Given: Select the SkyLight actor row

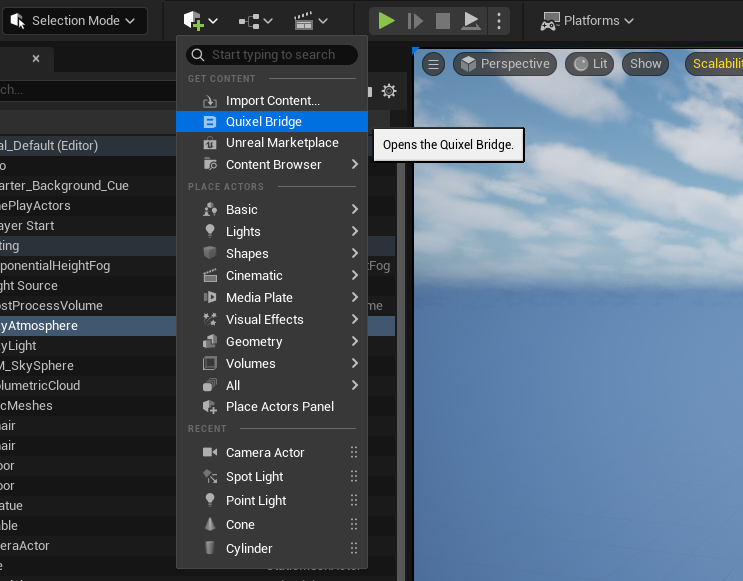Looking at the screenshot, I should [x=88, y=345].
